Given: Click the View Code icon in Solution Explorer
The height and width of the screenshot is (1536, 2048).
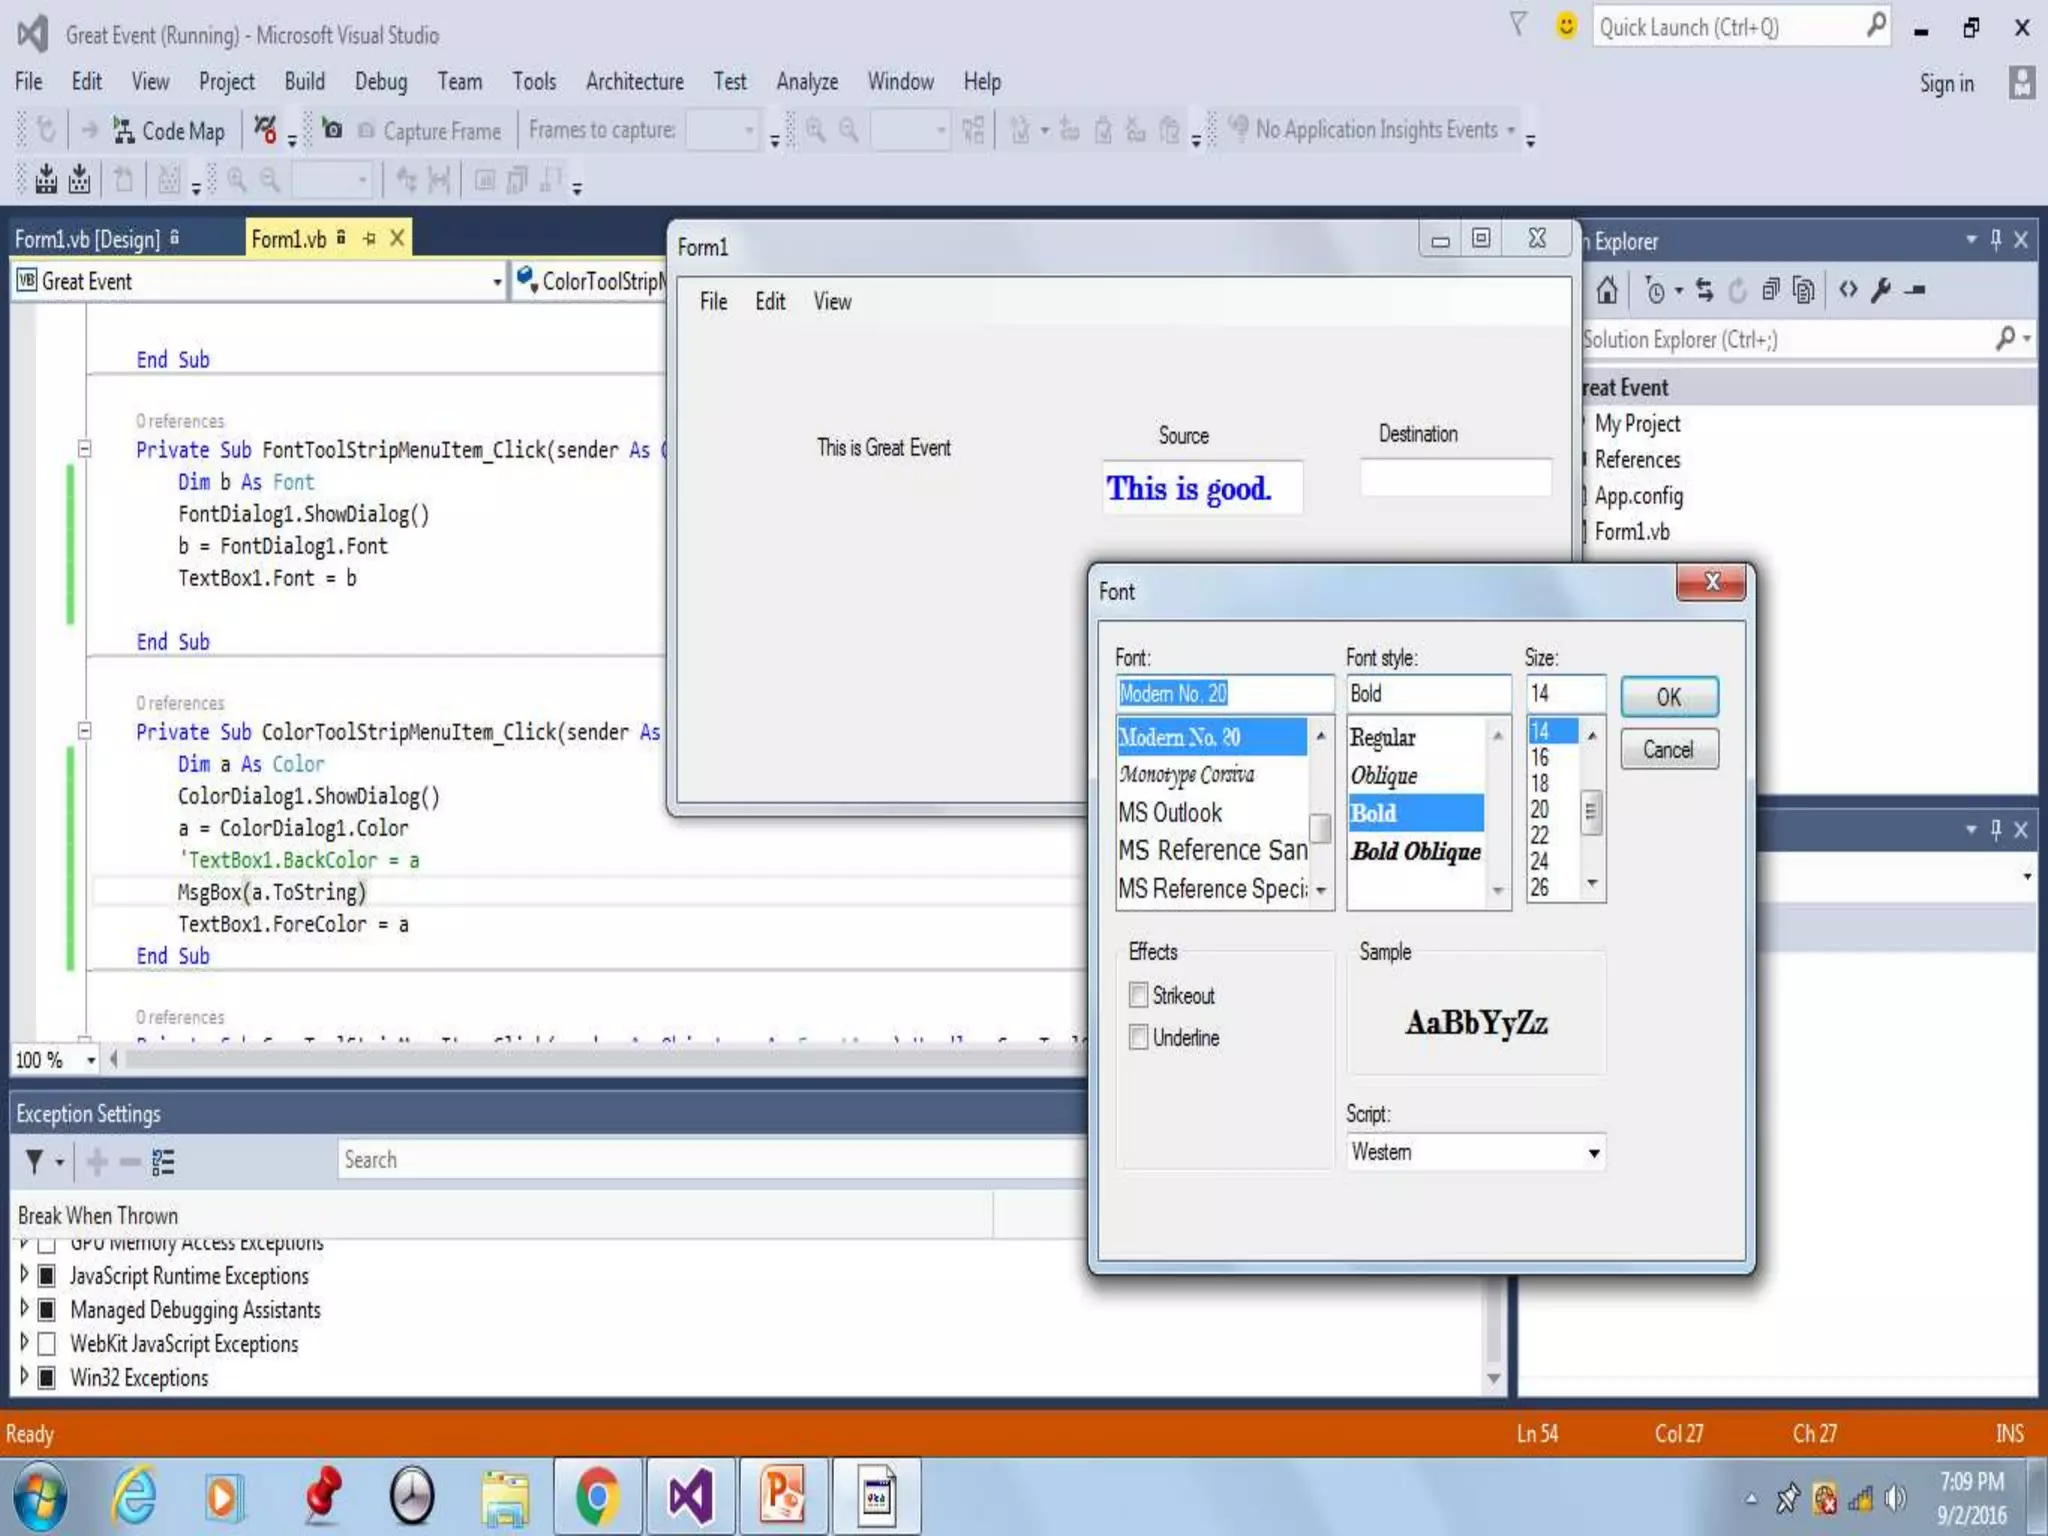Looking at the screenshot, I should 1848,291.
